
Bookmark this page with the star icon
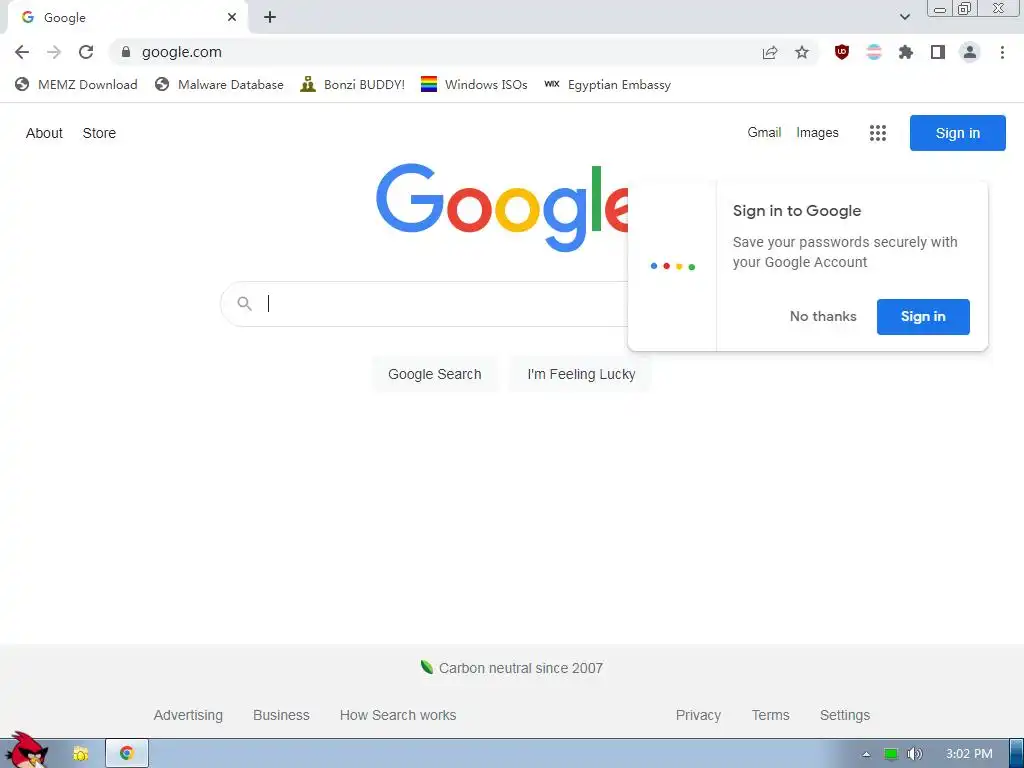(x=802, y=52)
